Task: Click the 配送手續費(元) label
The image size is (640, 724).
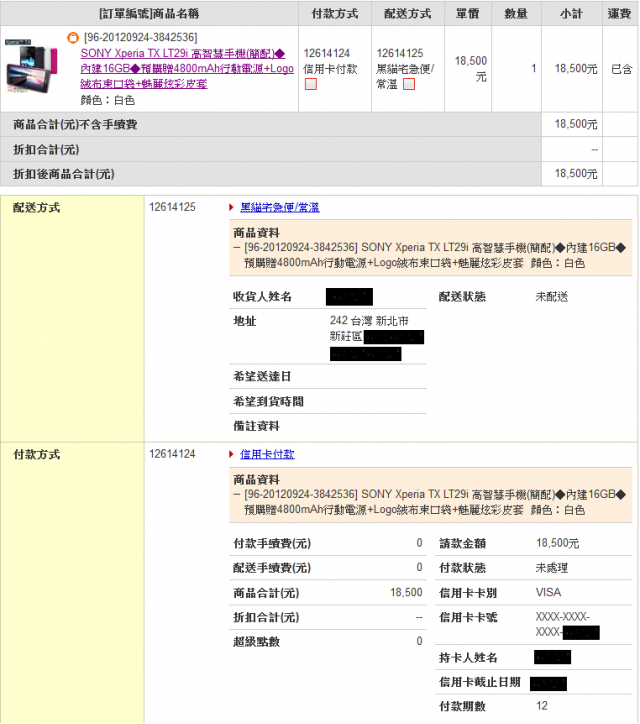Action: [x=272, y=568]
